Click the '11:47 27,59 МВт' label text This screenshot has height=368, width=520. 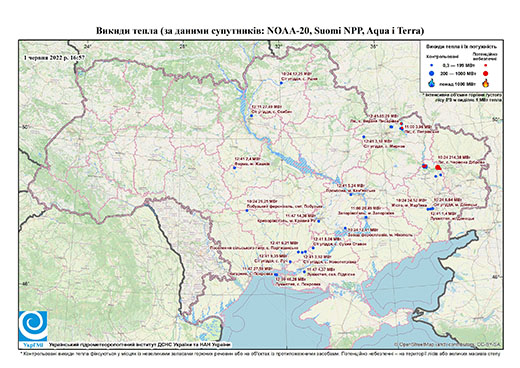pos(258,268)
